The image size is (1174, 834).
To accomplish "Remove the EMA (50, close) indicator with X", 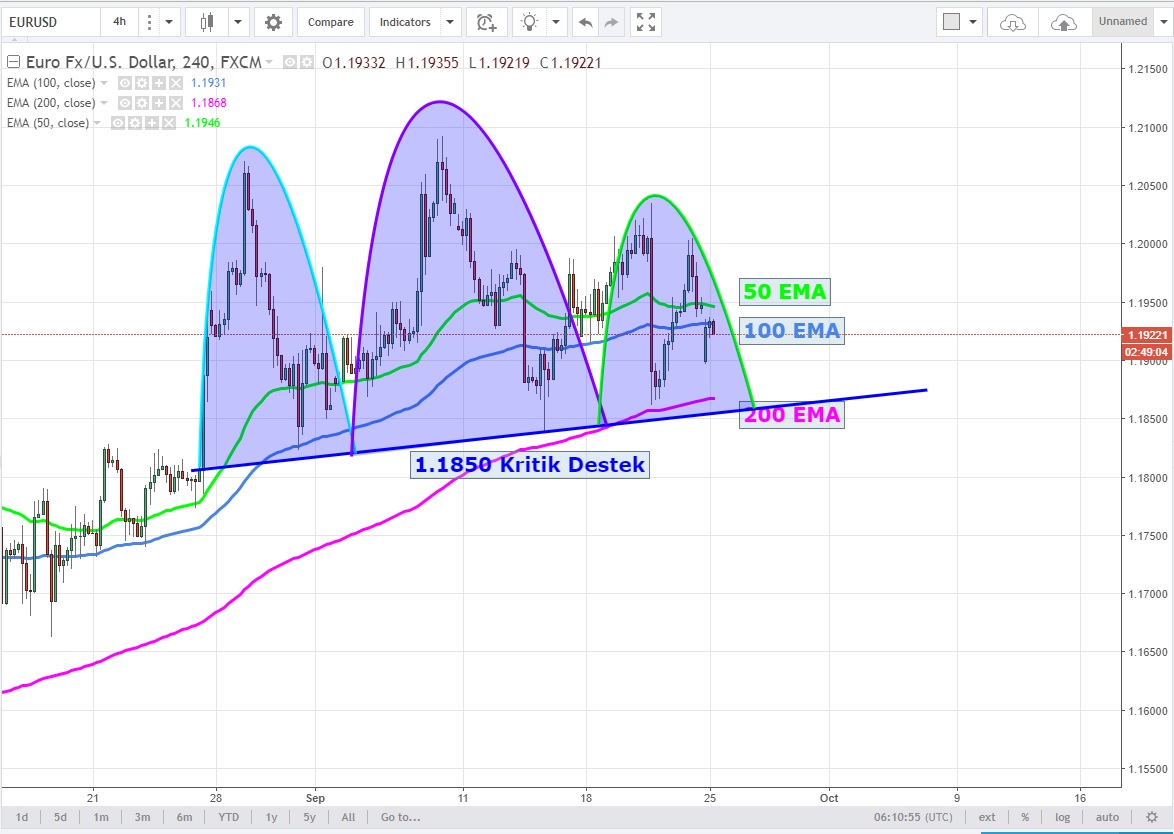I will pyautogui.click(x=169, y=123).
